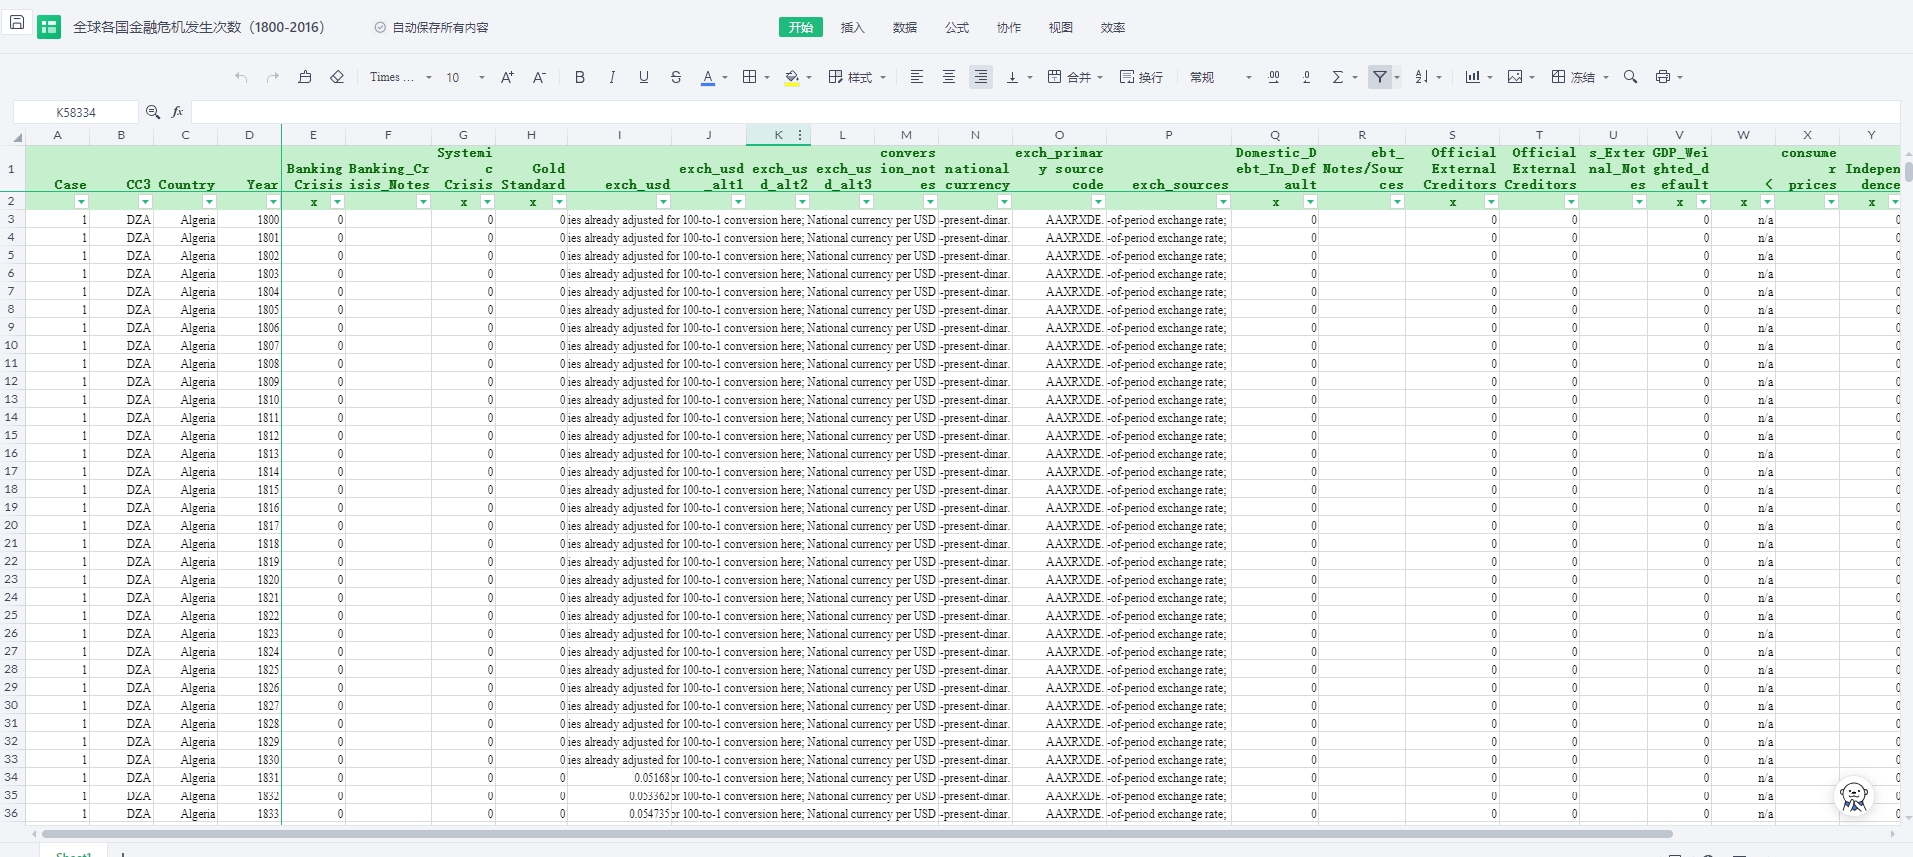Viewport: 1913px width, 857px height.
Task: Click the format painter icon
Action: coord(305,77)
